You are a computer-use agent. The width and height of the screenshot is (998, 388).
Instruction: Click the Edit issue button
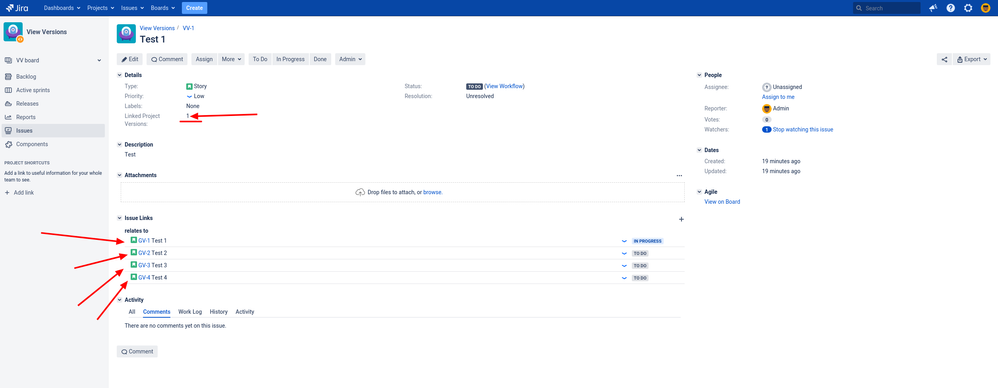(130, 59)
